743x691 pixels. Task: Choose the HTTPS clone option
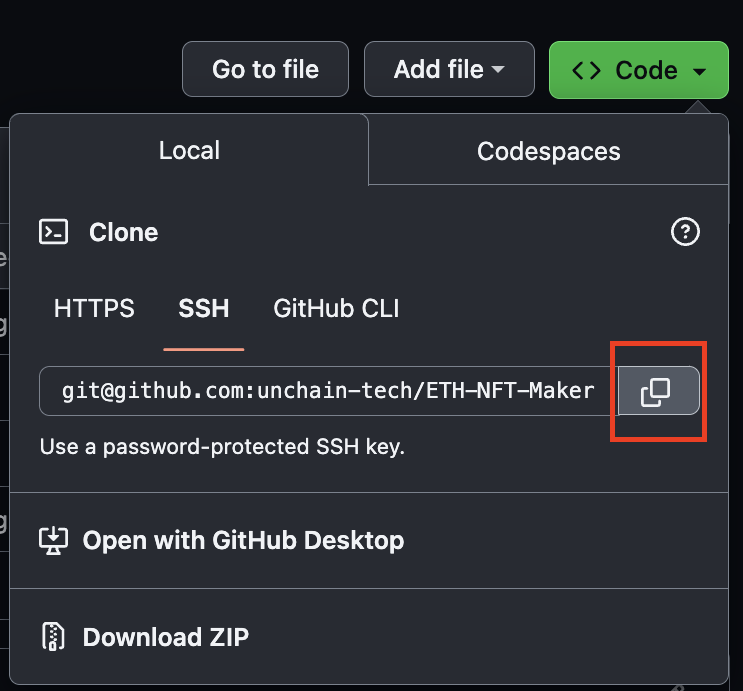coord(94,309)
